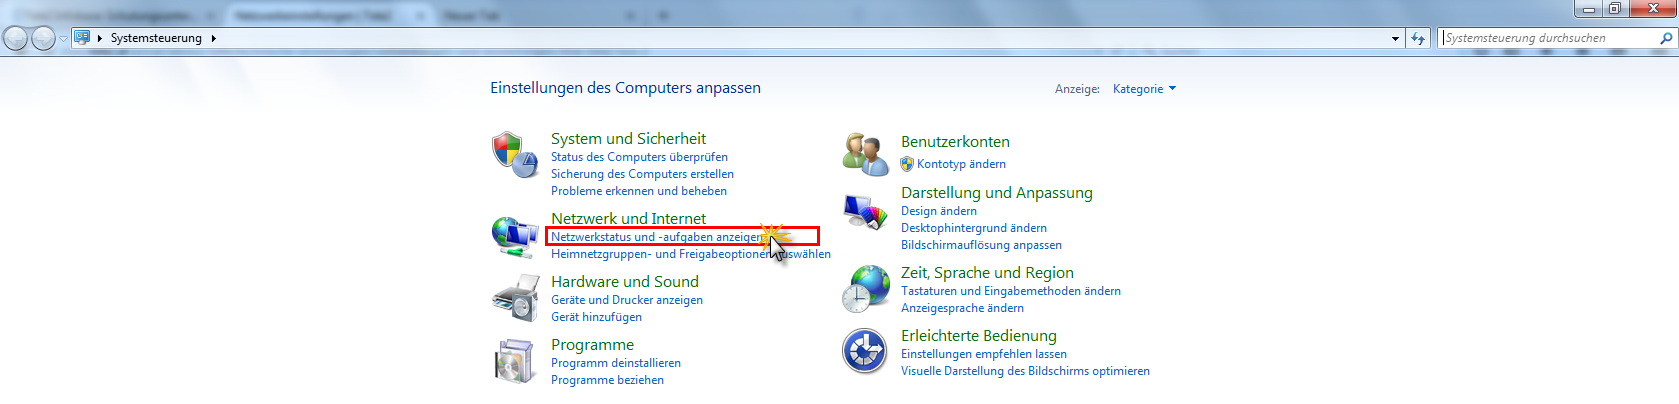Viewport: 1679px width, 404px height.
Task: Expand the arrow after Systemsteuerung breadcrumb
Action: tap(213, 38)
